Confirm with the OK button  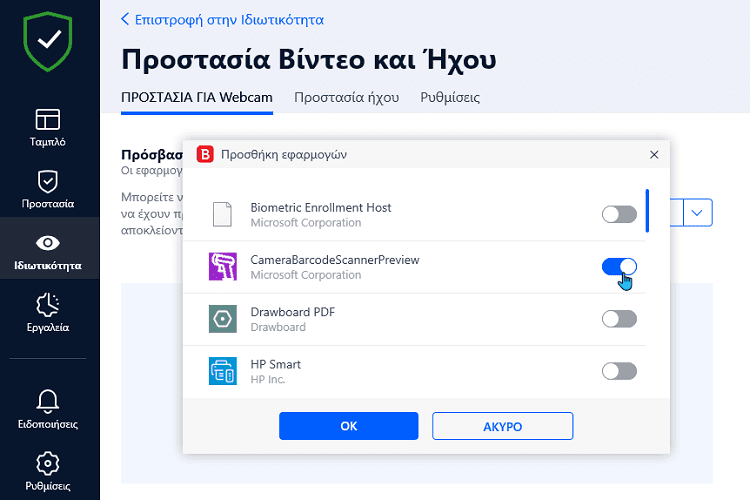tap(349, 426)
